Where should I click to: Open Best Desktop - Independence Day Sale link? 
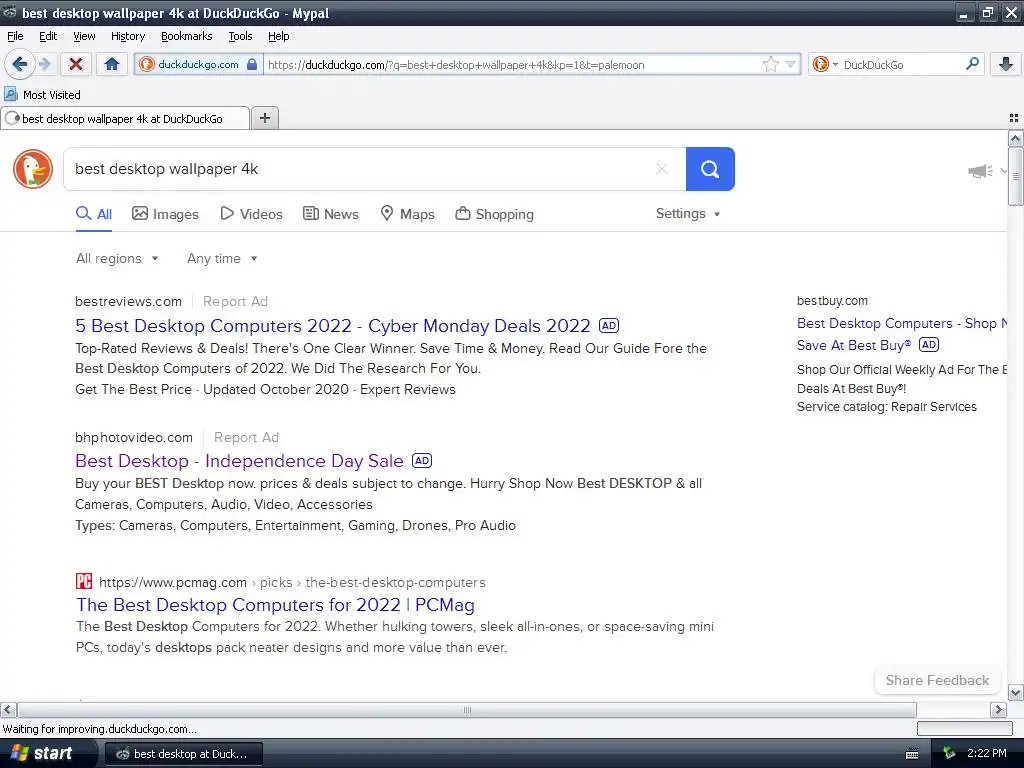tap(239, 461)
